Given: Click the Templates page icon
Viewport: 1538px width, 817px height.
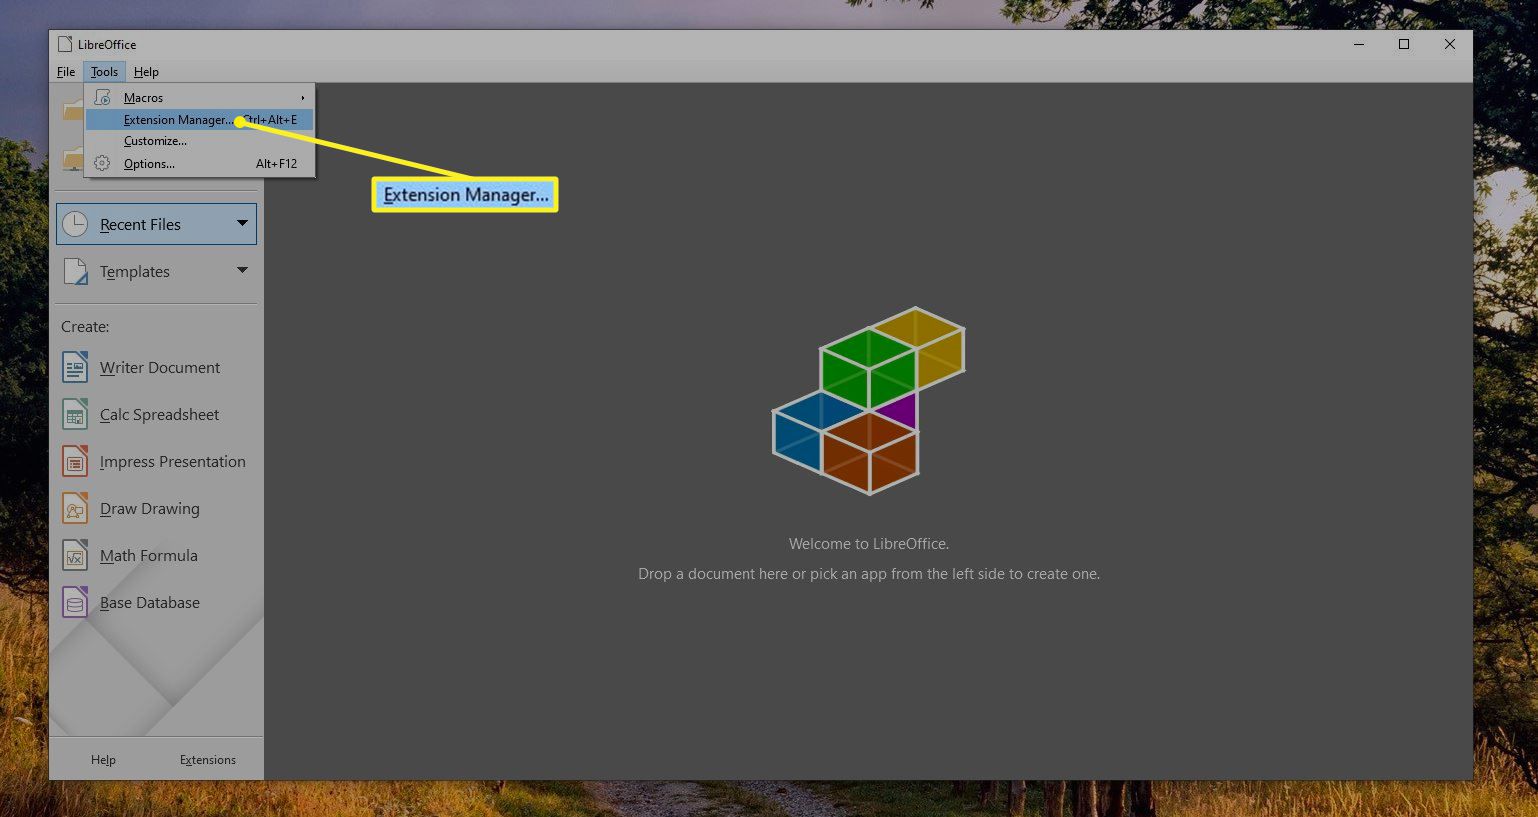Looking at the screenshot, I should coord(75,271).
